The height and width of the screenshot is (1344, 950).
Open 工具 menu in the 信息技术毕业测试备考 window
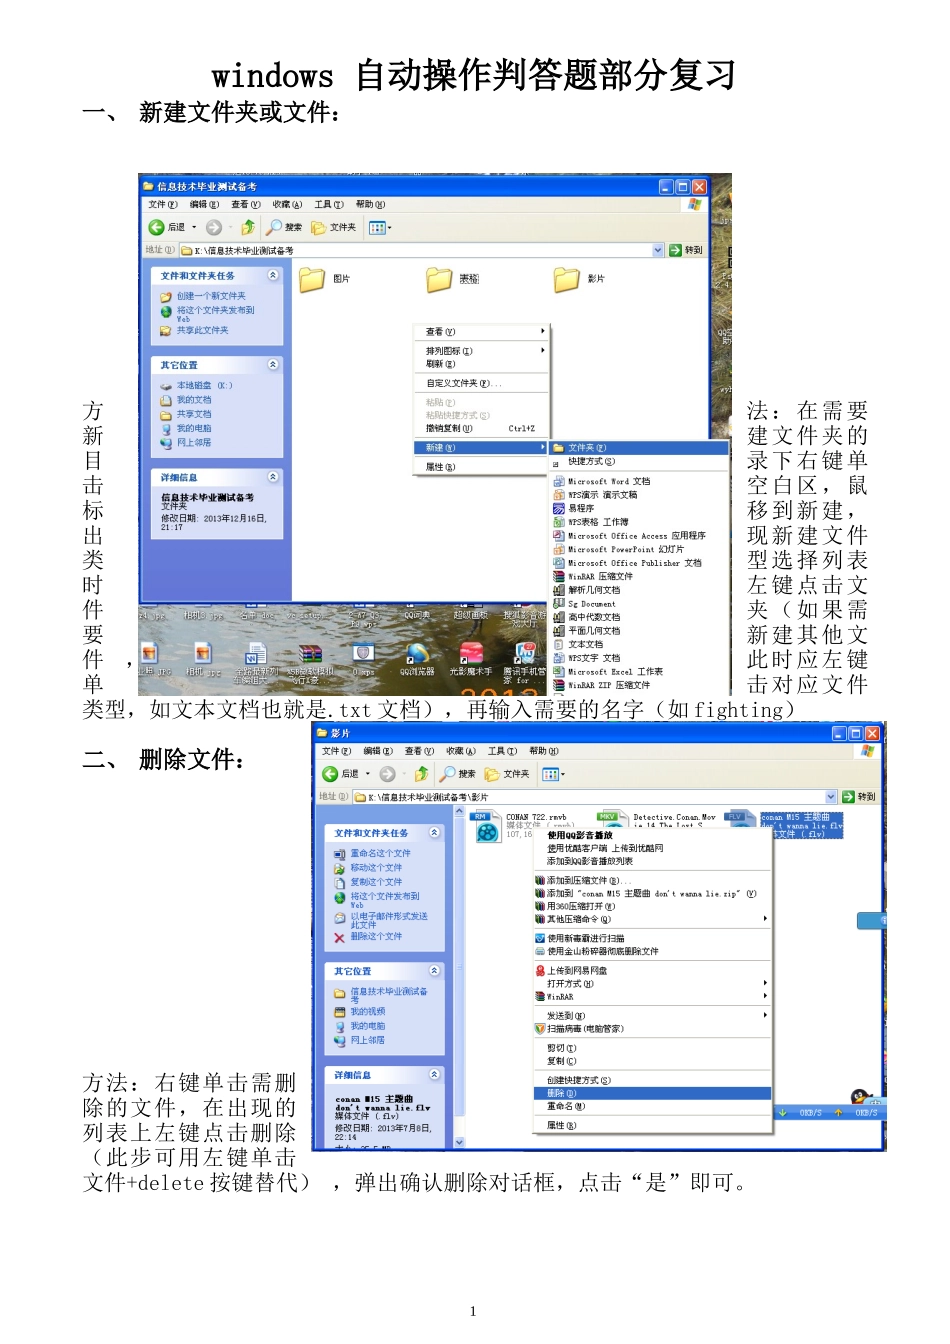coord(329,204)
